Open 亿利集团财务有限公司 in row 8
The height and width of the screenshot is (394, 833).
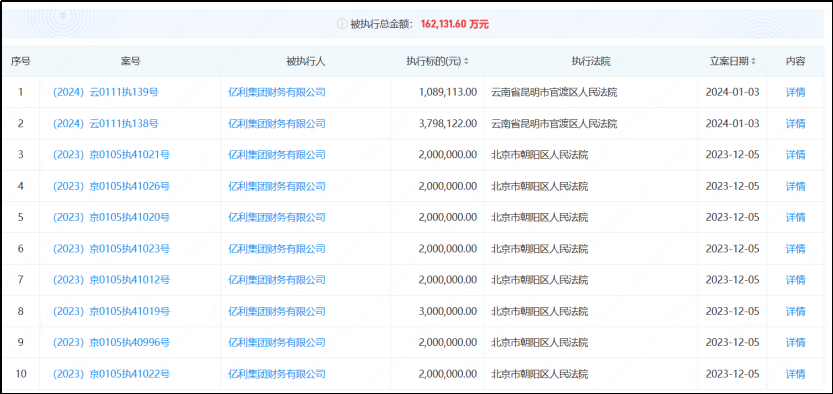277,311
